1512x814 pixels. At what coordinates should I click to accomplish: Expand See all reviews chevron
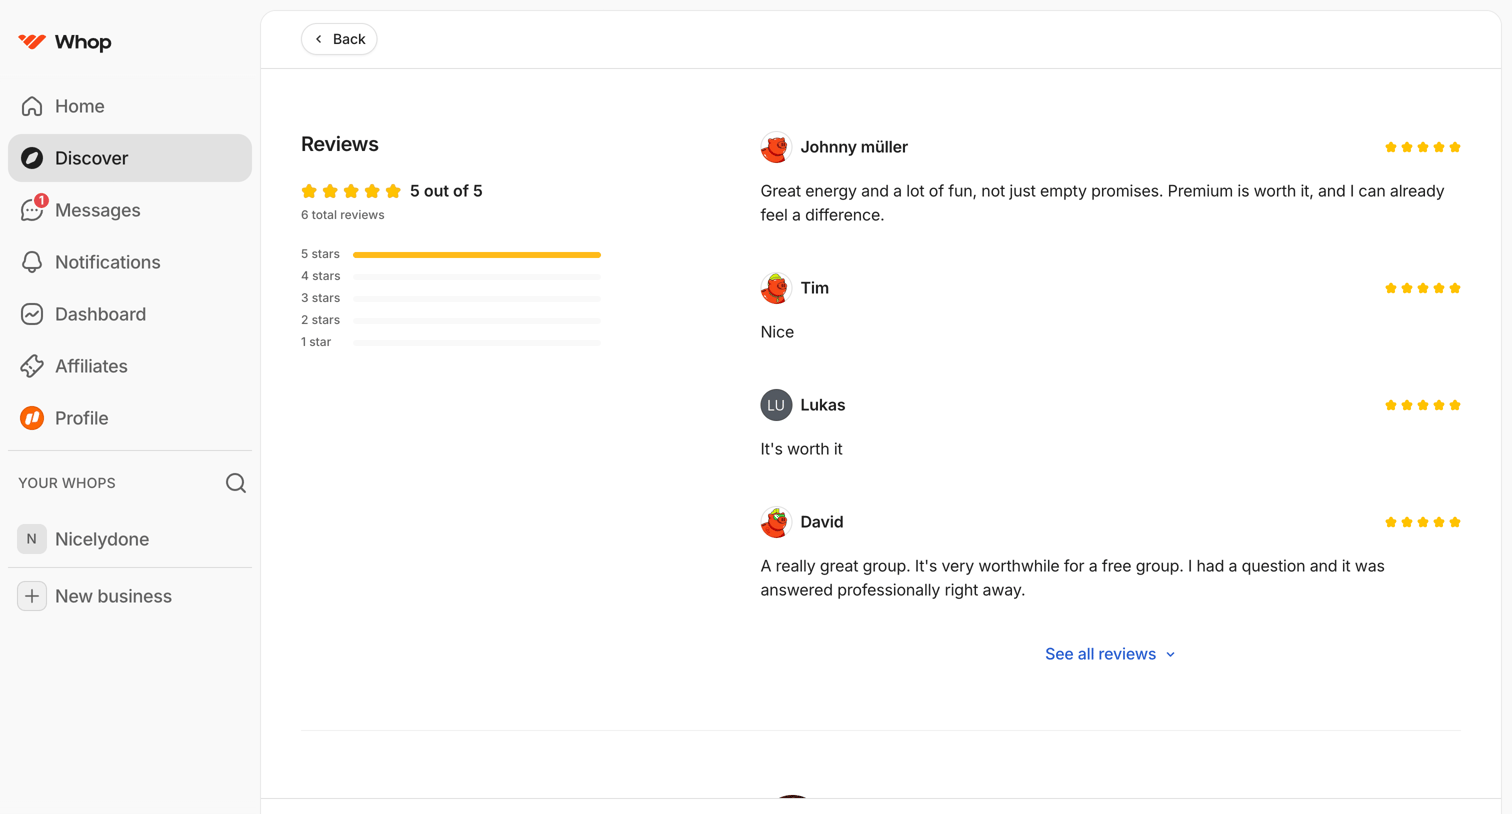[1171, 655]
